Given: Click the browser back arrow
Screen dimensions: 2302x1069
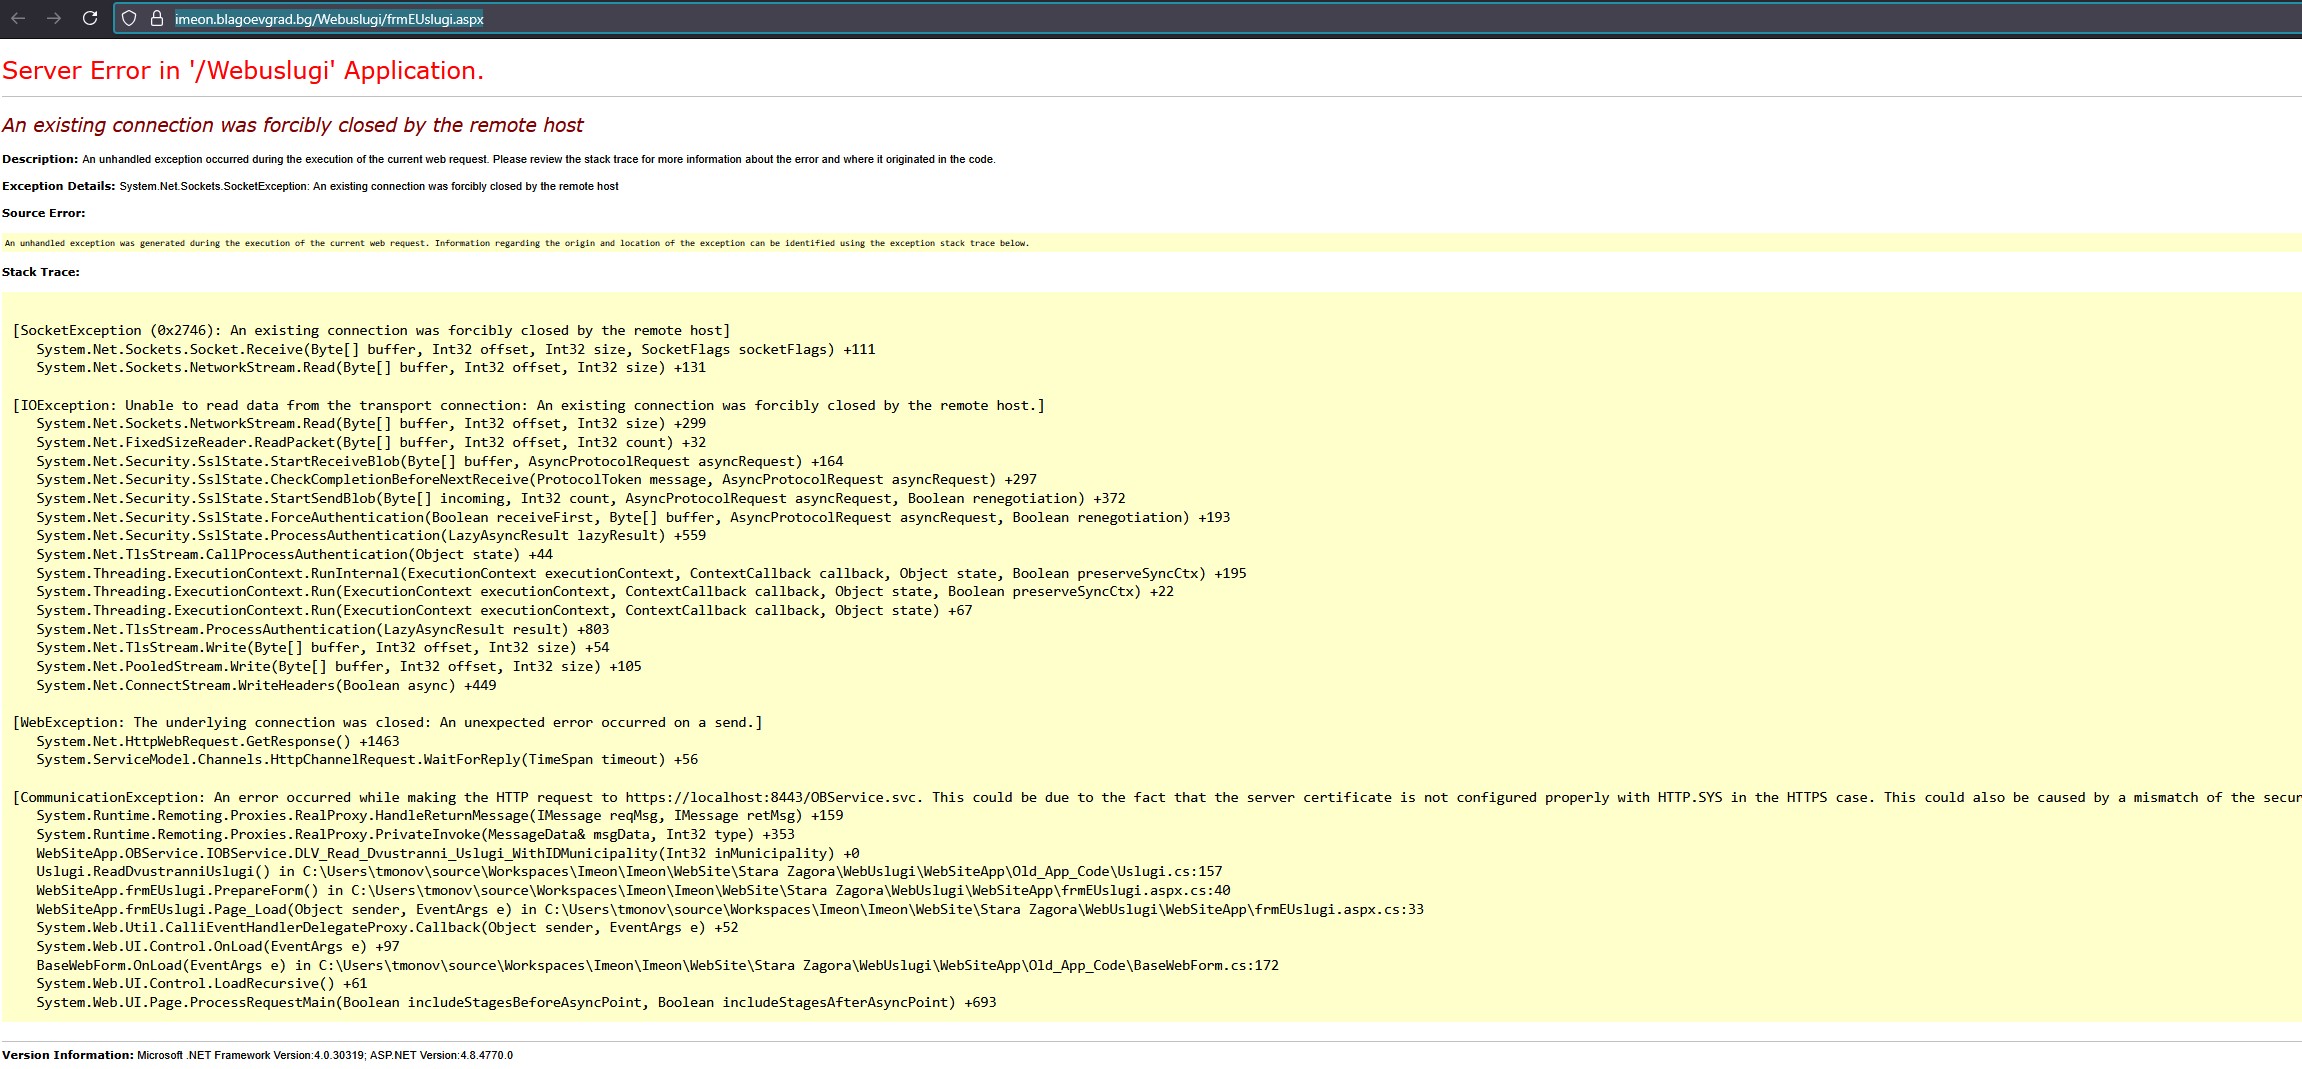Looking at the screenshot, I should pyautogui.click(x=18, y=18).
